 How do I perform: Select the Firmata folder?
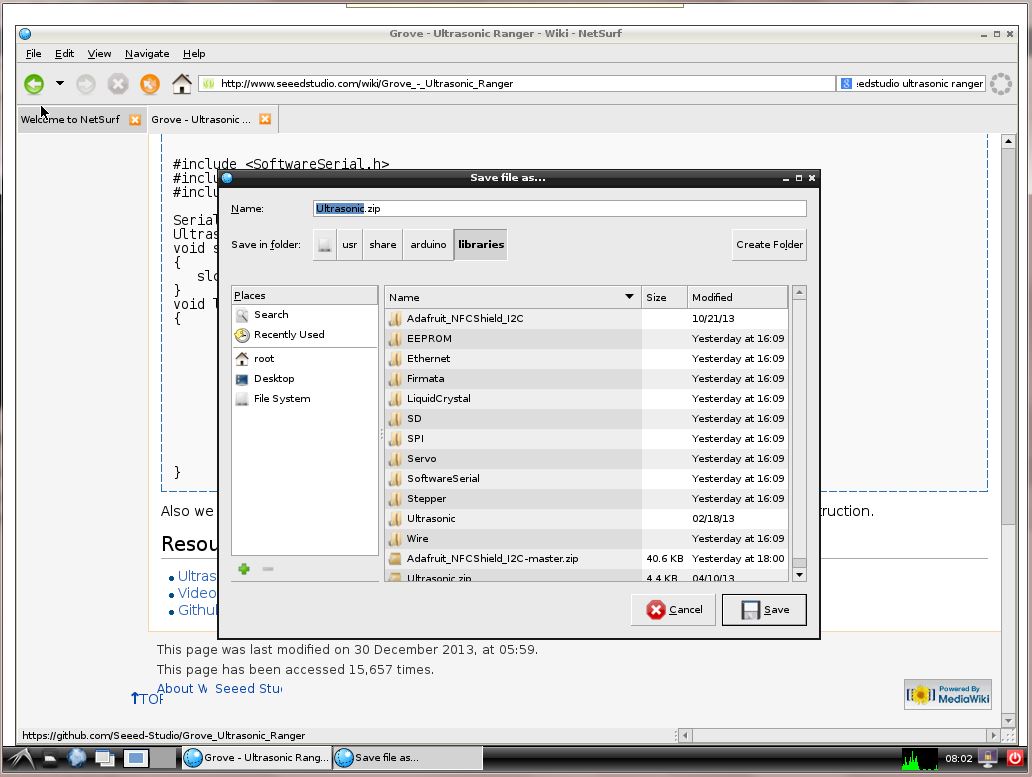[586, 378]
